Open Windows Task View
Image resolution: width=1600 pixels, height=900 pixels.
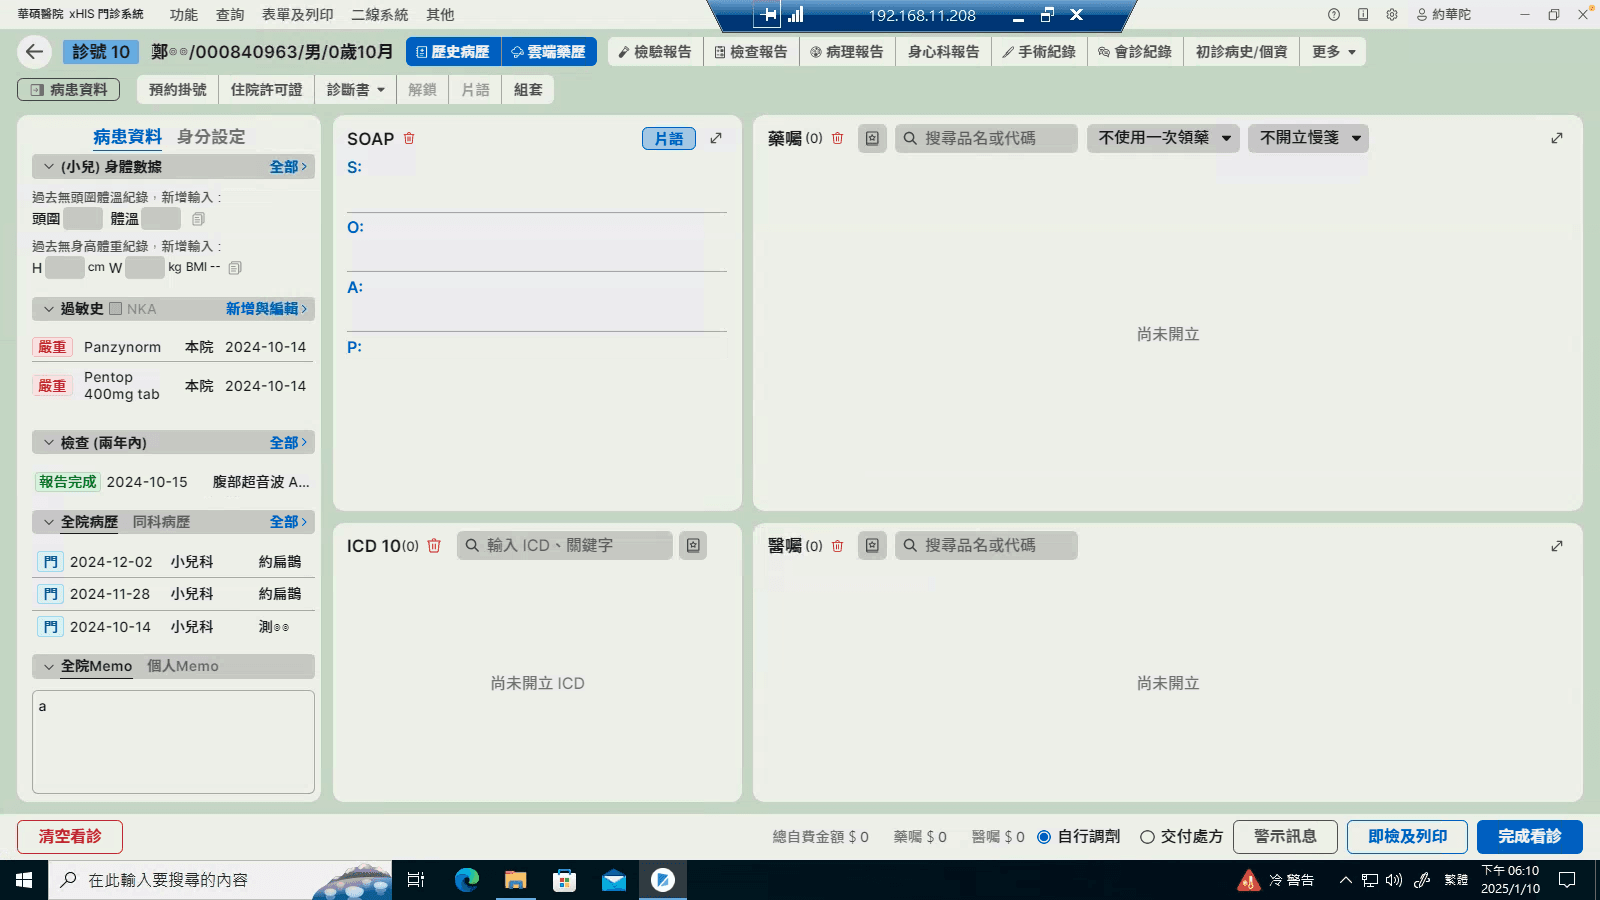coord(416,880)
